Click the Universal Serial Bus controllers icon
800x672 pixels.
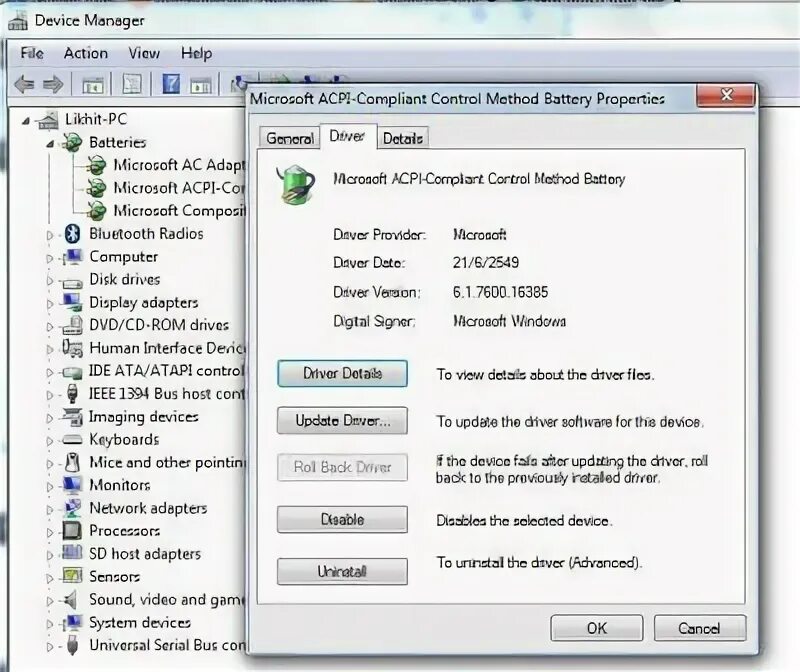point(72,645)
